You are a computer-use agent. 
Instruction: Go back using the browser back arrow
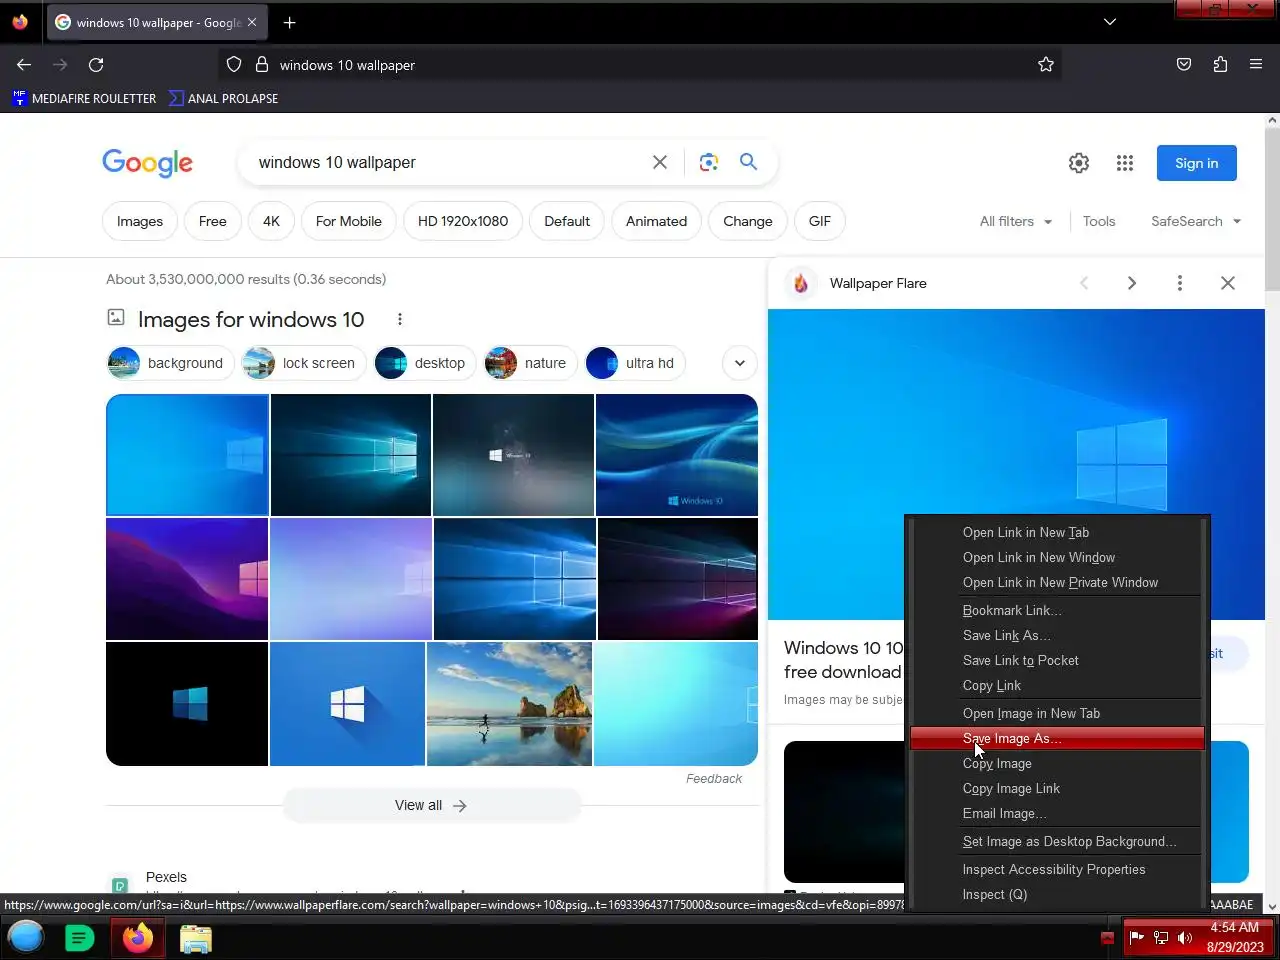[x=24, y=65]
